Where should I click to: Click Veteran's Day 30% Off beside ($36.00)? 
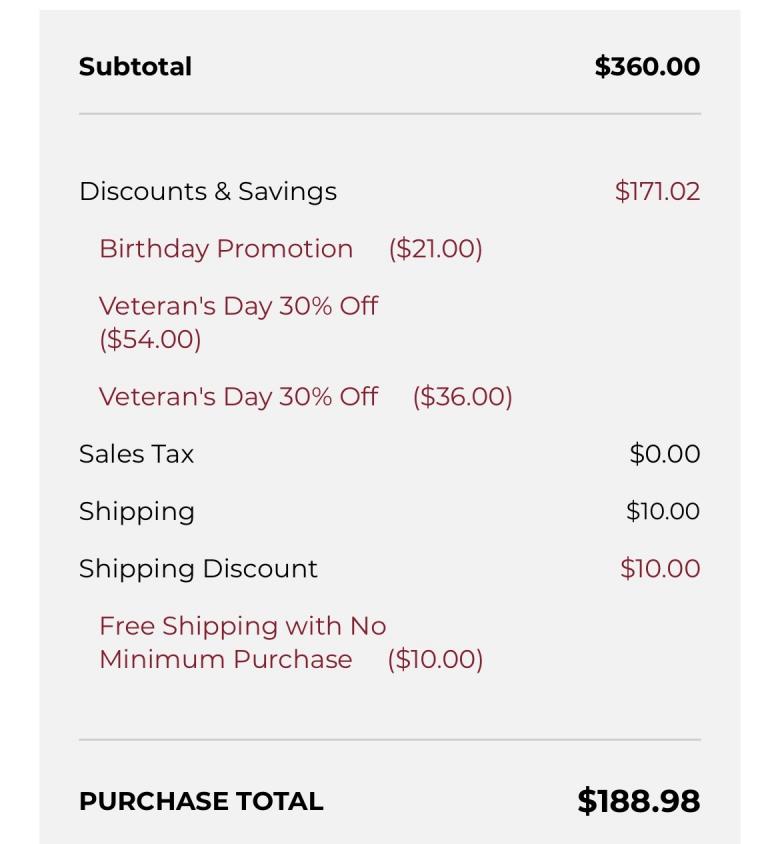[x=238, y=397]
